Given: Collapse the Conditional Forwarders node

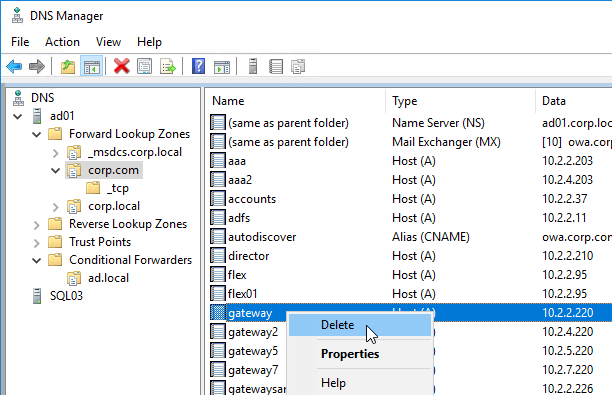Looking at the screenshot, I should (37, 260).
